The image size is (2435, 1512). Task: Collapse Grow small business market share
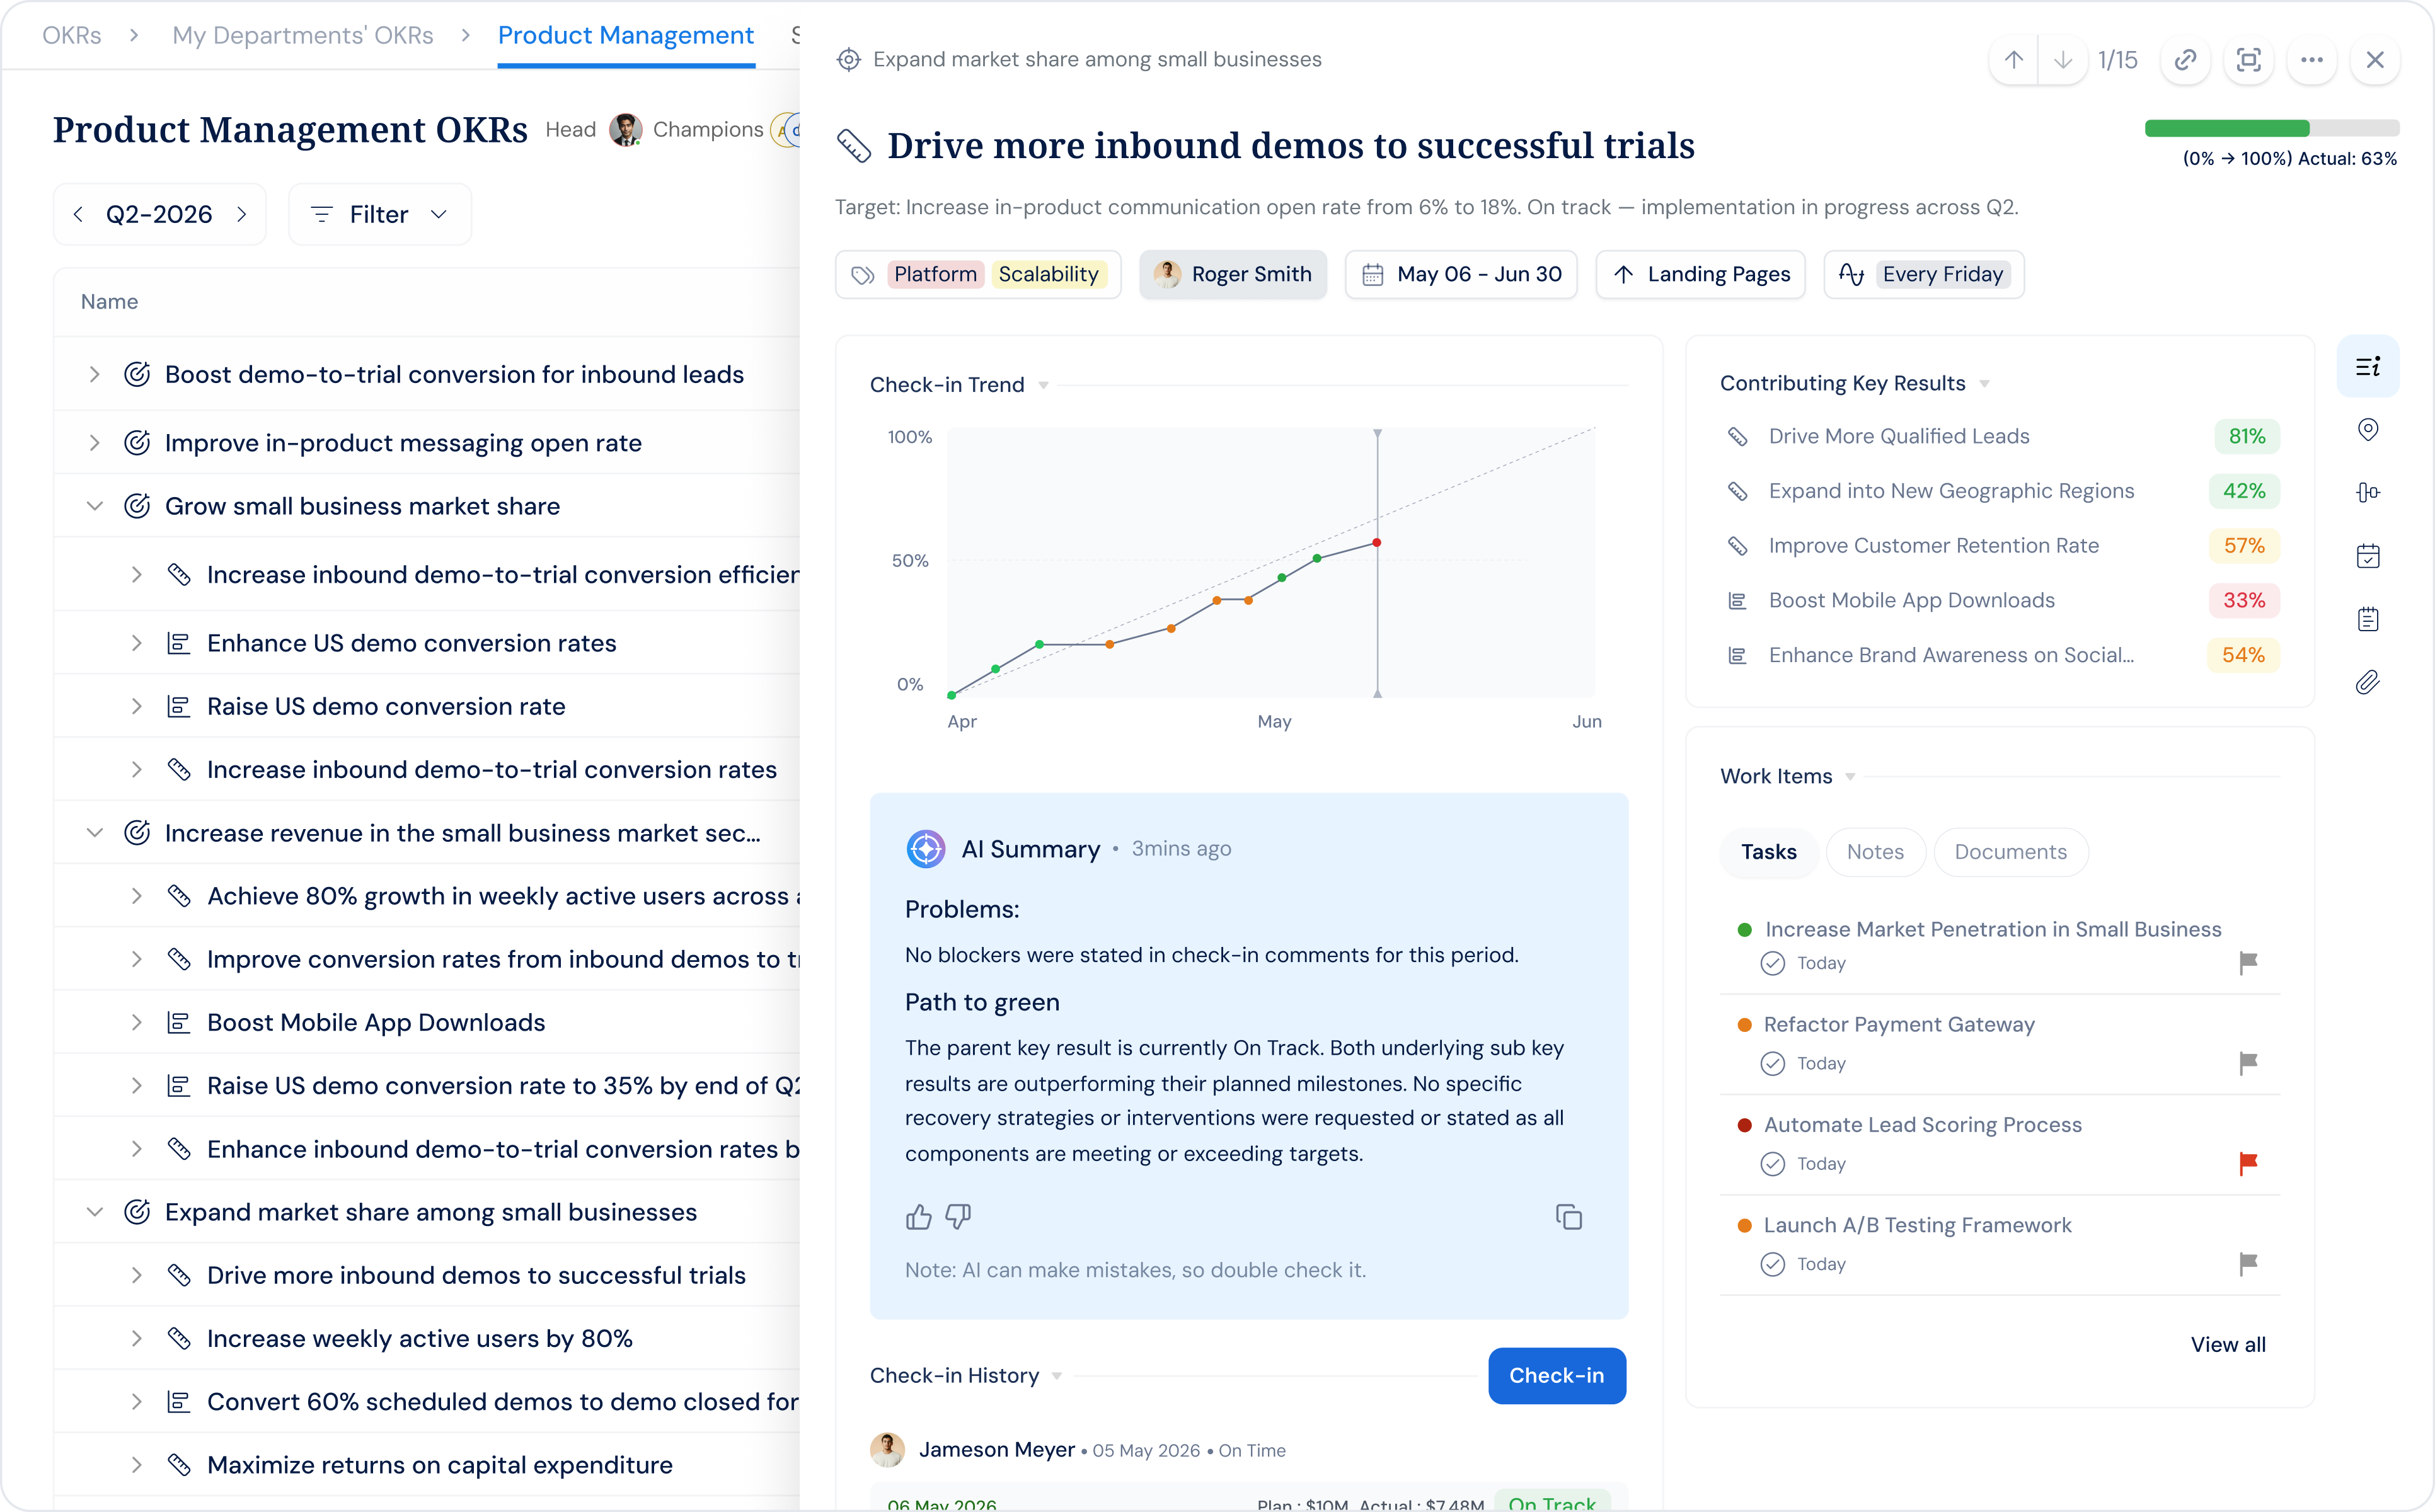94,506
